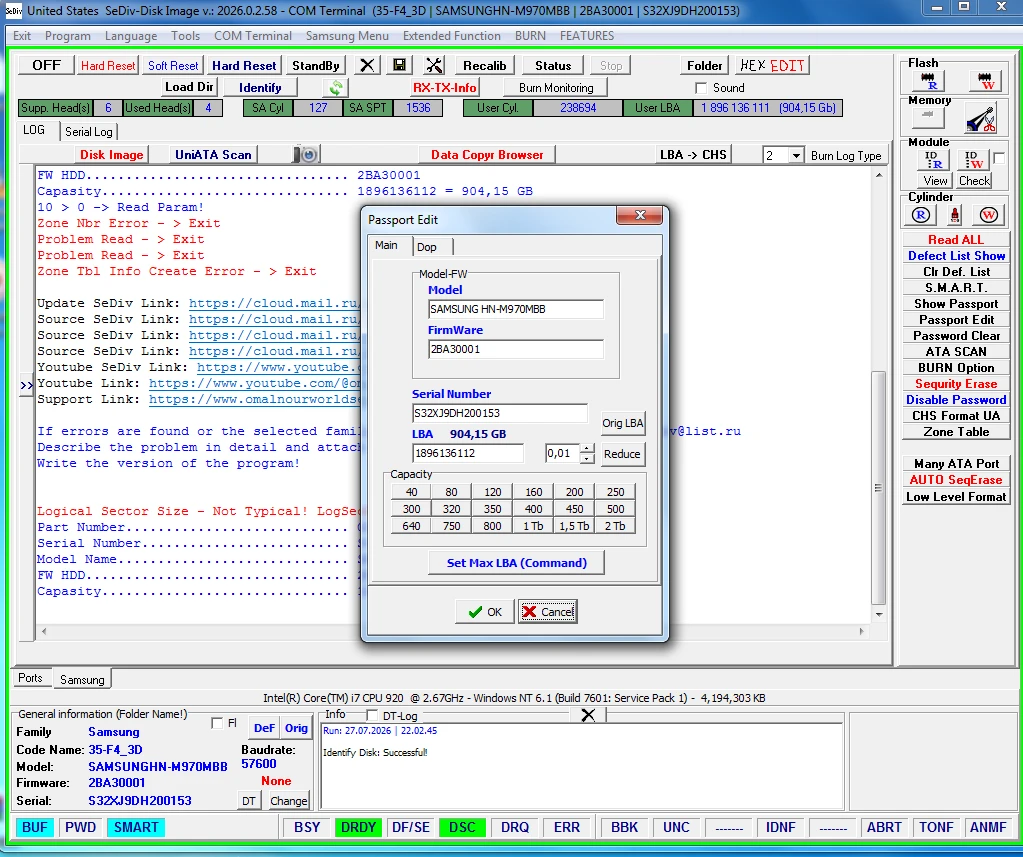Click the Orig LBA button
The height and width of the screenshot is (857, 1023).
pos(622,423)
